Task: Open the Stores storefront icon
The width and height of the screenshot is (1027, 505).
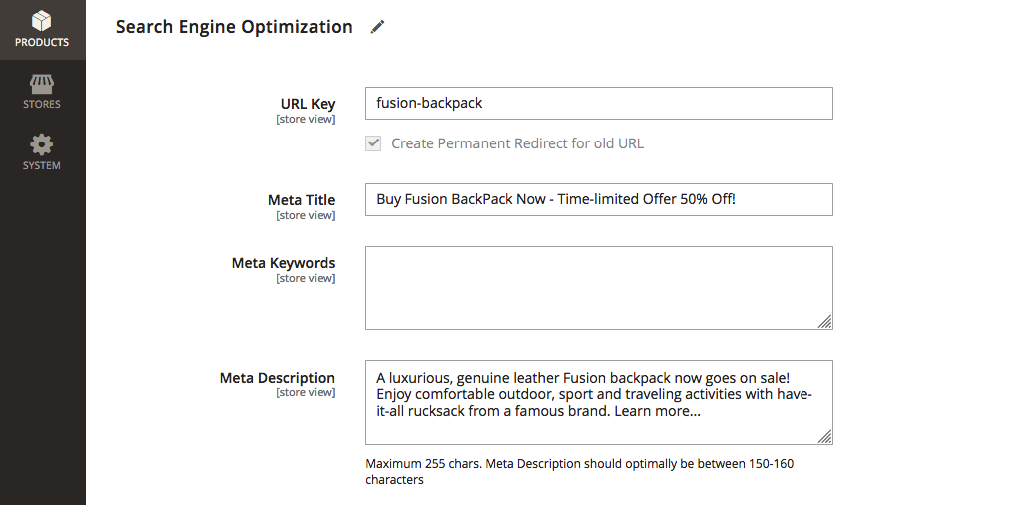Action: point(42,84)
